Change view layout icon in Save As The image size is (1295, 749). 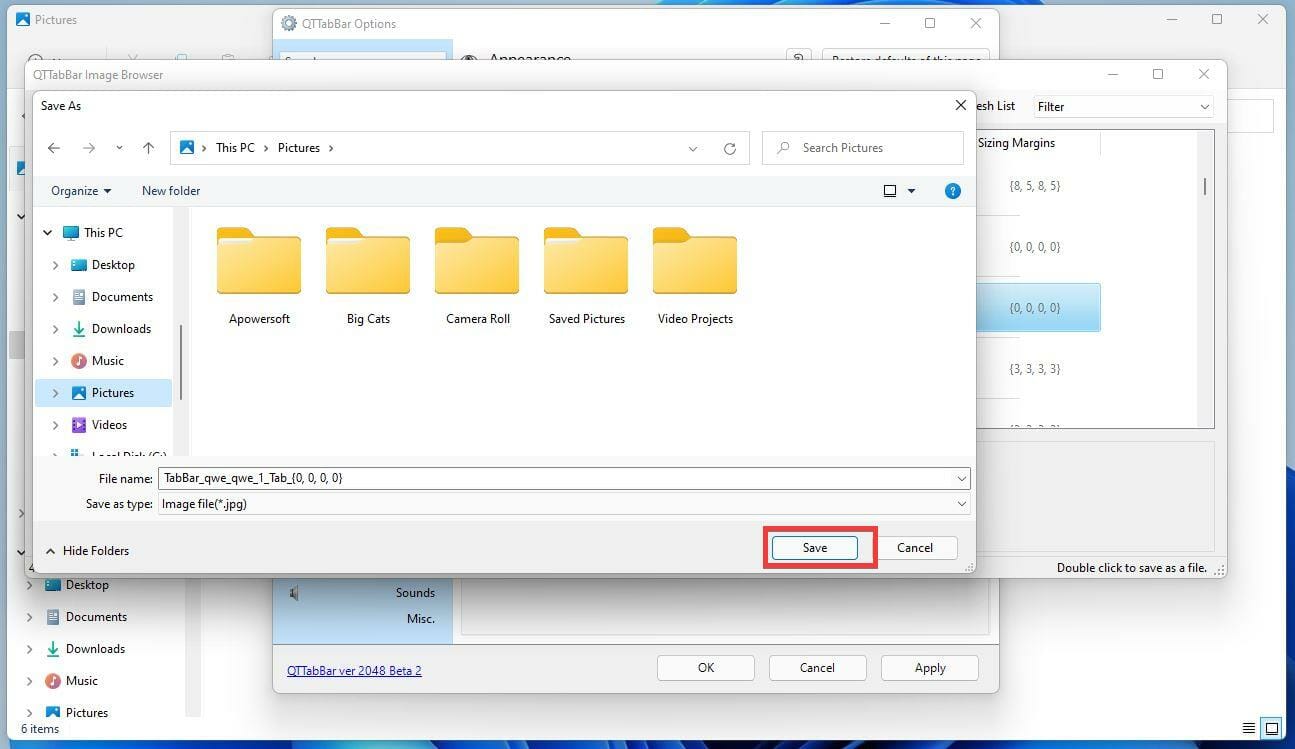click(890, 191)
